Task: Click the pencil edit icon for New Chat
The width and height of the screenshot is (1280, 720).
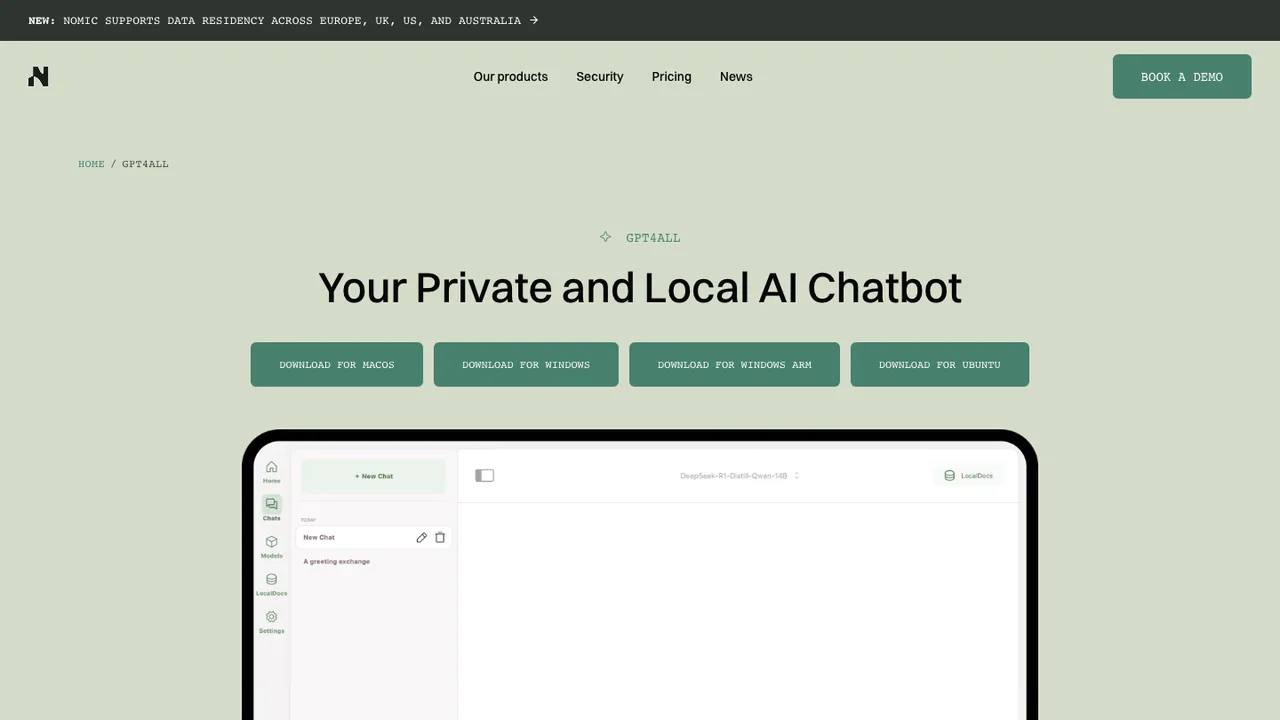Action: [x=422, y=537]
